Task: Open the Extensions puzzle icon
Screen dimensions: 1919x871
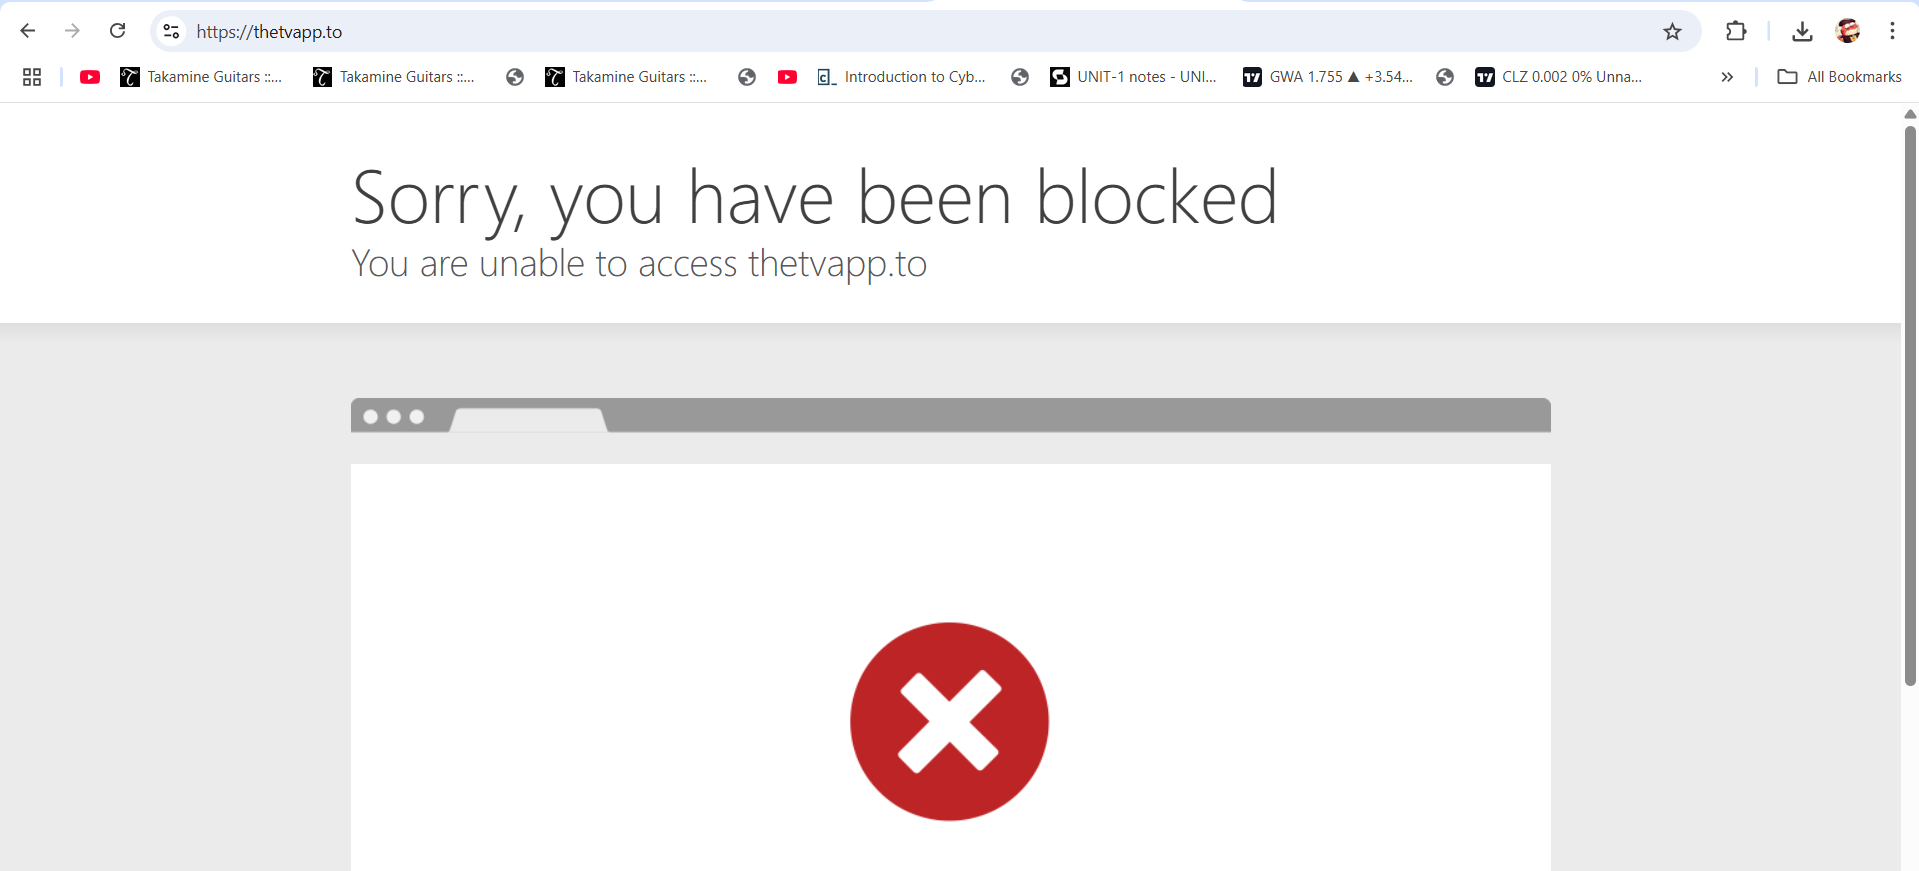Action: [1736, 31]
